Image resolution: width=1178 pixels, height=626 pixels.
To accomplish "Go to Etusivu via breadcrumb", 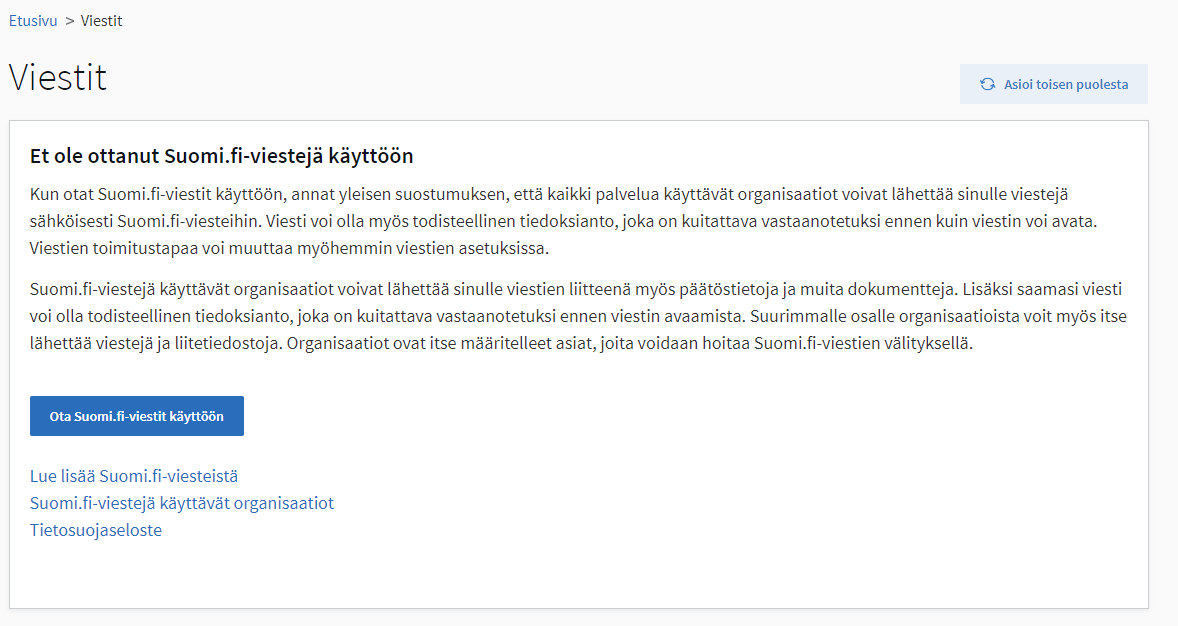I will [33, 21].
